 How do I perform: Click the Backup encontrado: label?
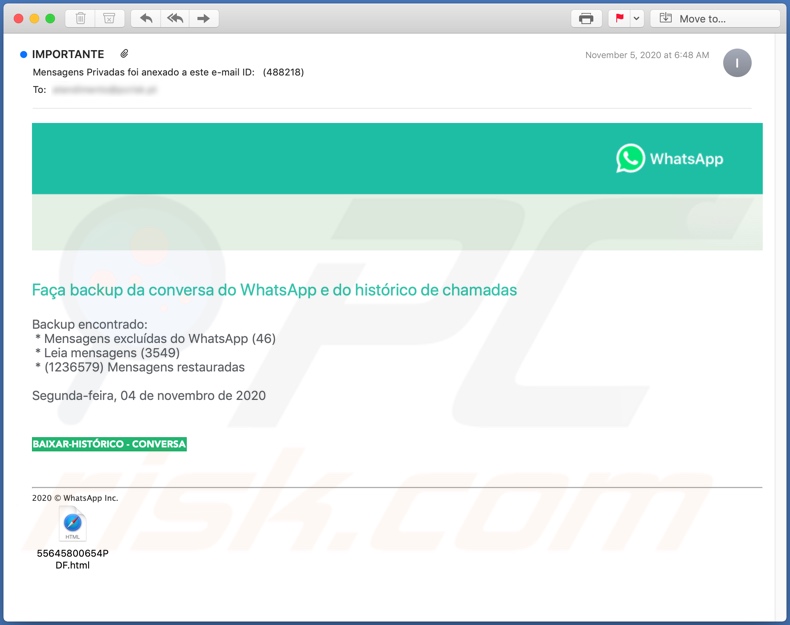click(x=90, y=324)
